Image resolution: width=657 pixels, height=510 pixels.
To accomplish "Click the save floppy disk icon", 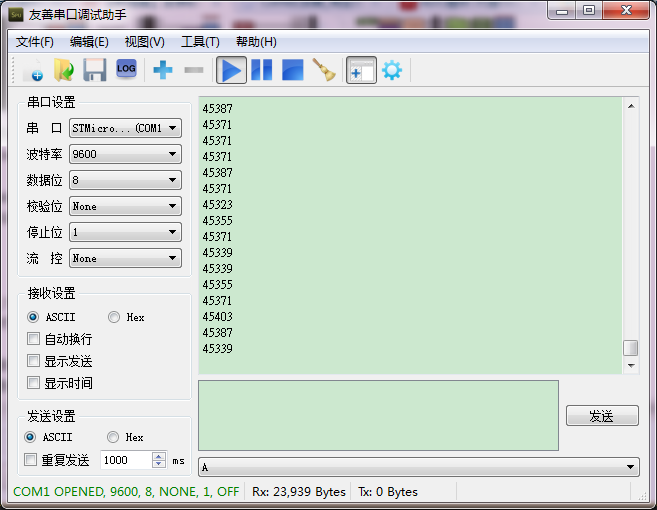I will 94,70.
